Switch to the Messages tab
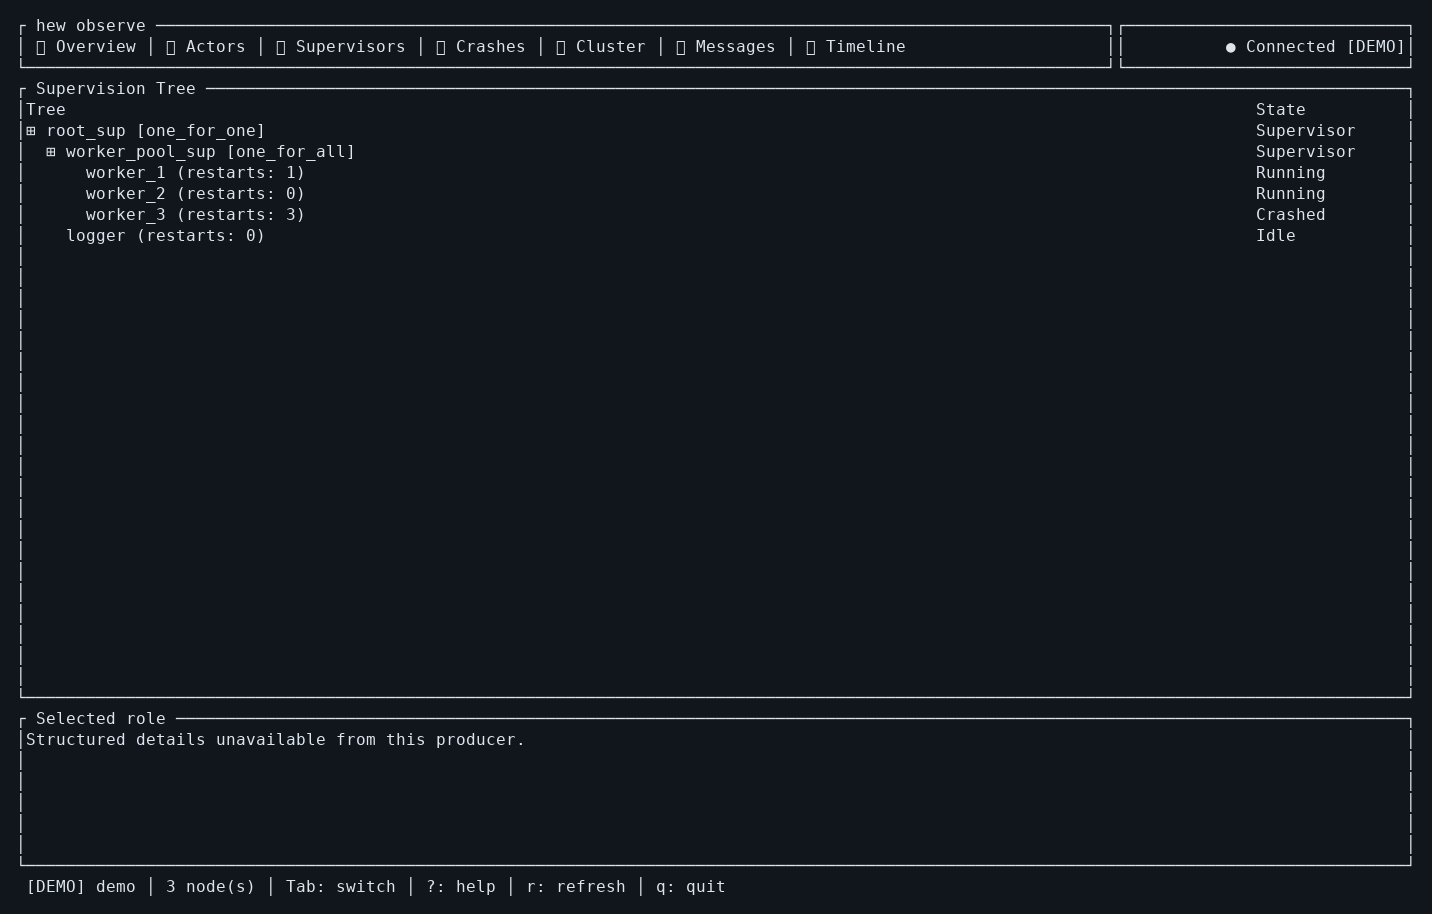1432x914 pixels. [726, 47]
